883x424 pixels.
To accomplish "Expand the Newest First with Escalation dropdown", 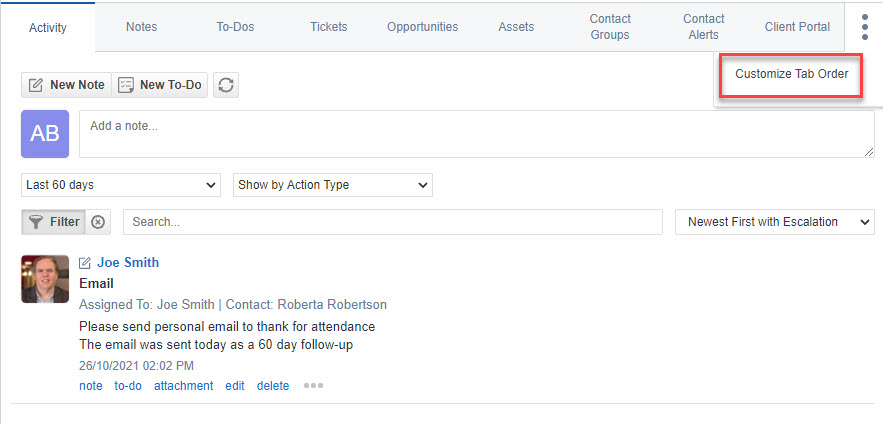I will (775, 222).
